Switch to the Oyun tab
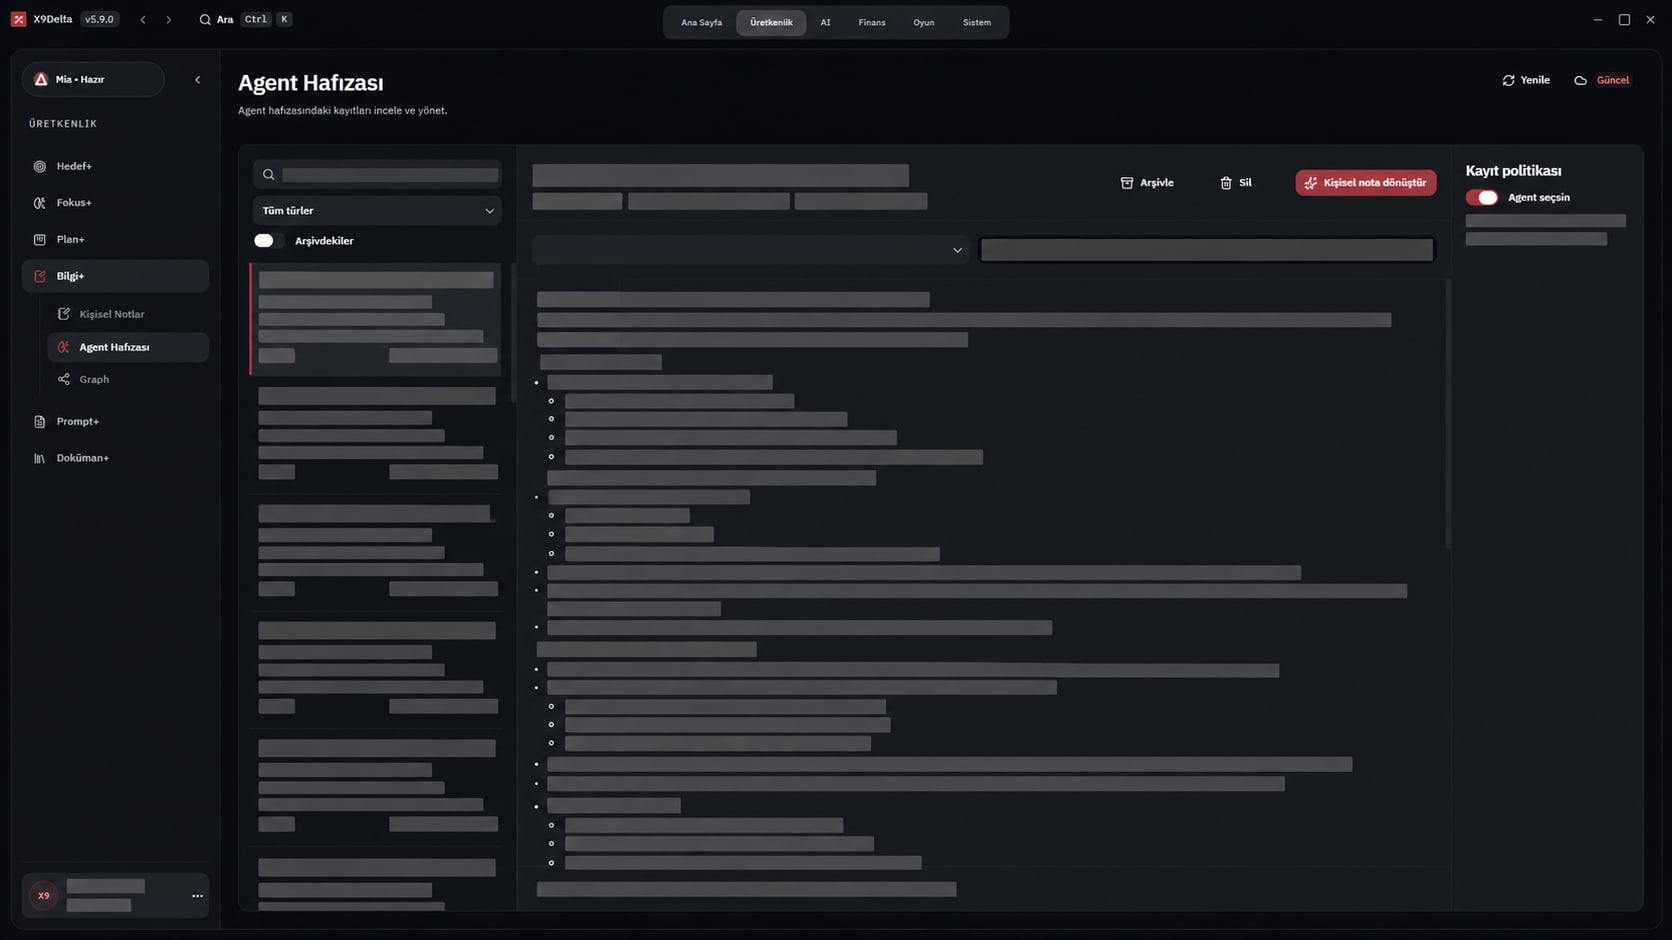This screenshot has height=940, width=1672. (x=924, y=23)
